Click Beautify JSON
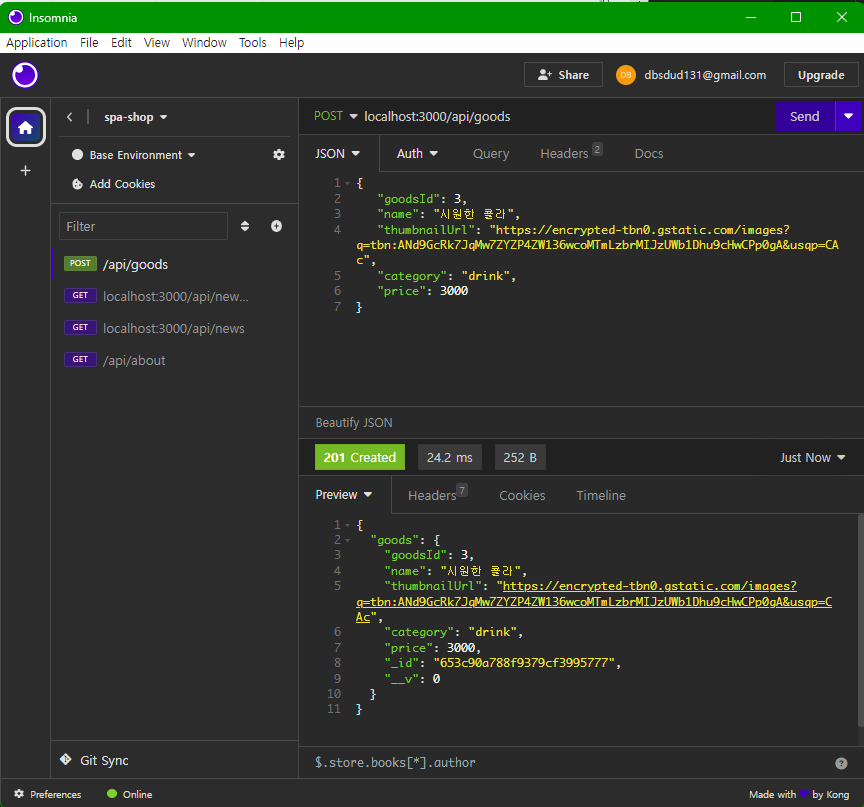 click(354, 423)
